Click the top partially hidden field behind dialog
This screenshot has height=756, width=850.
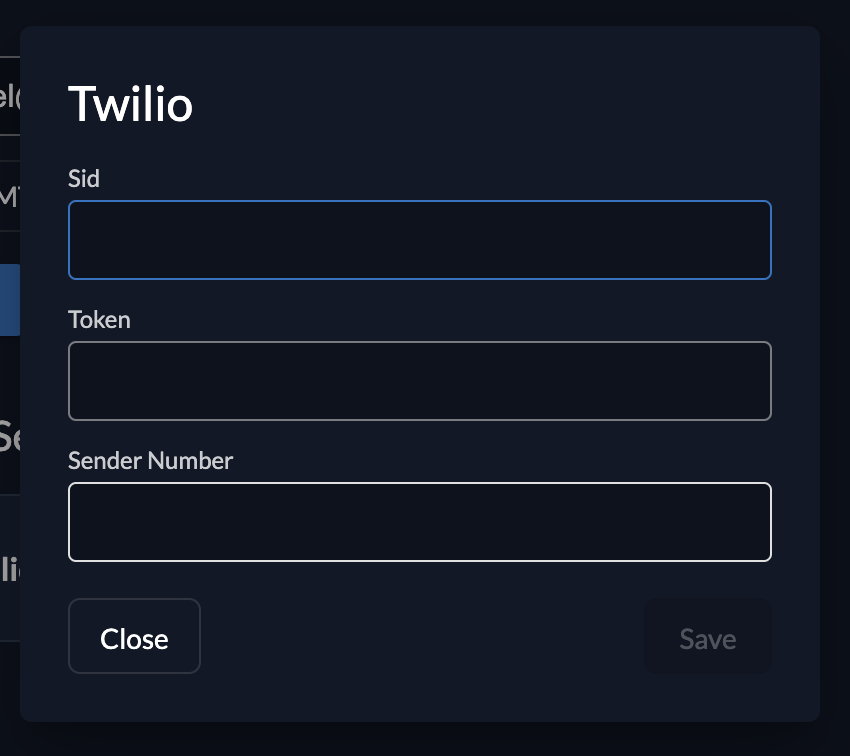tap(9, 98)
